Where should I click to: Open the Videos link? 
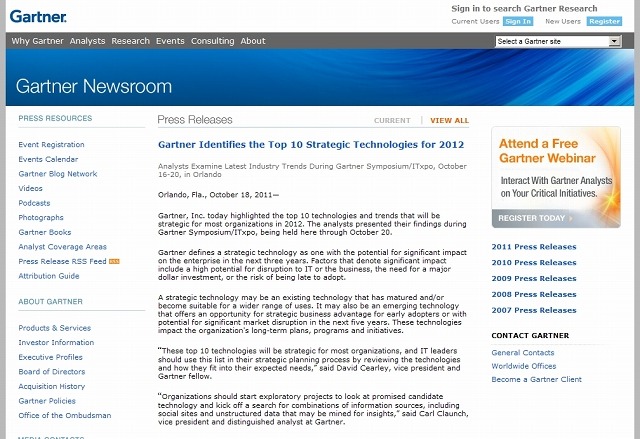30,188
